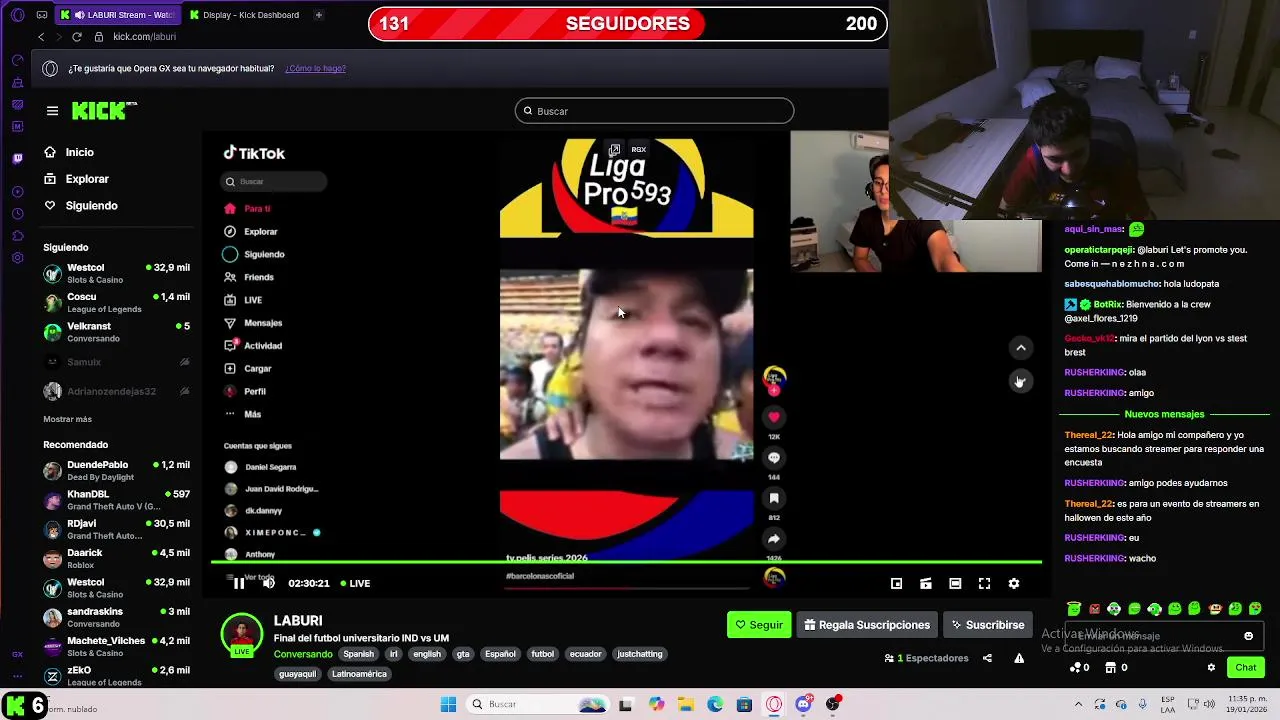Open sandraskins recommended channel
The height and width of the screenshot is (720, 1280).
[117, 617]
